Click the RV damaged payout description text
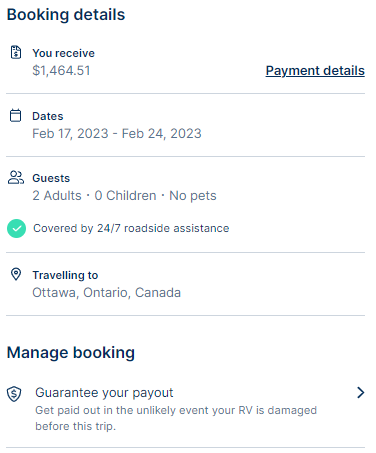This screenshot has height=453, width=376. 176,418
